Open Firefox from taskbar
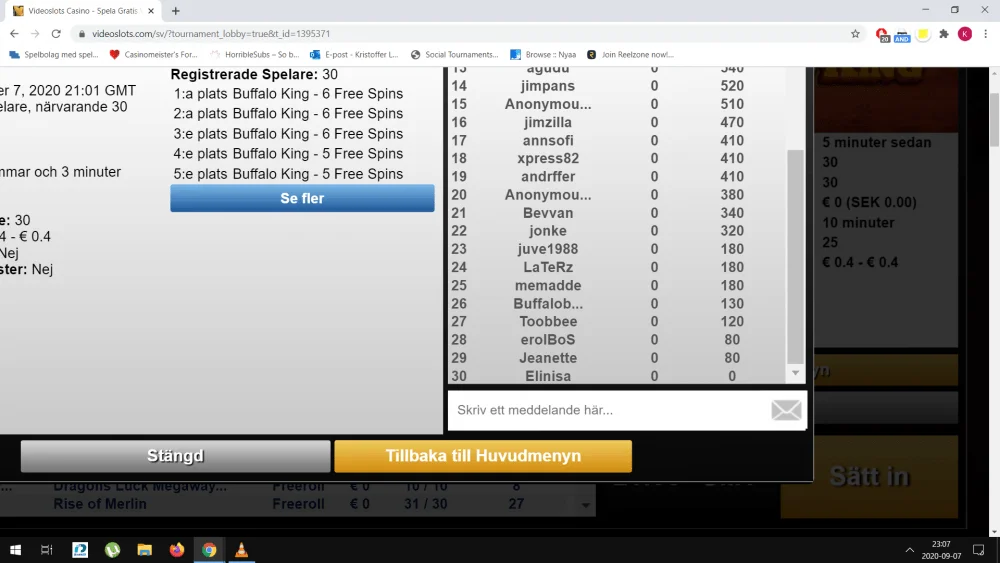Image resolution: width=1000 pixels, height=563 pixels. click(177, 550)
